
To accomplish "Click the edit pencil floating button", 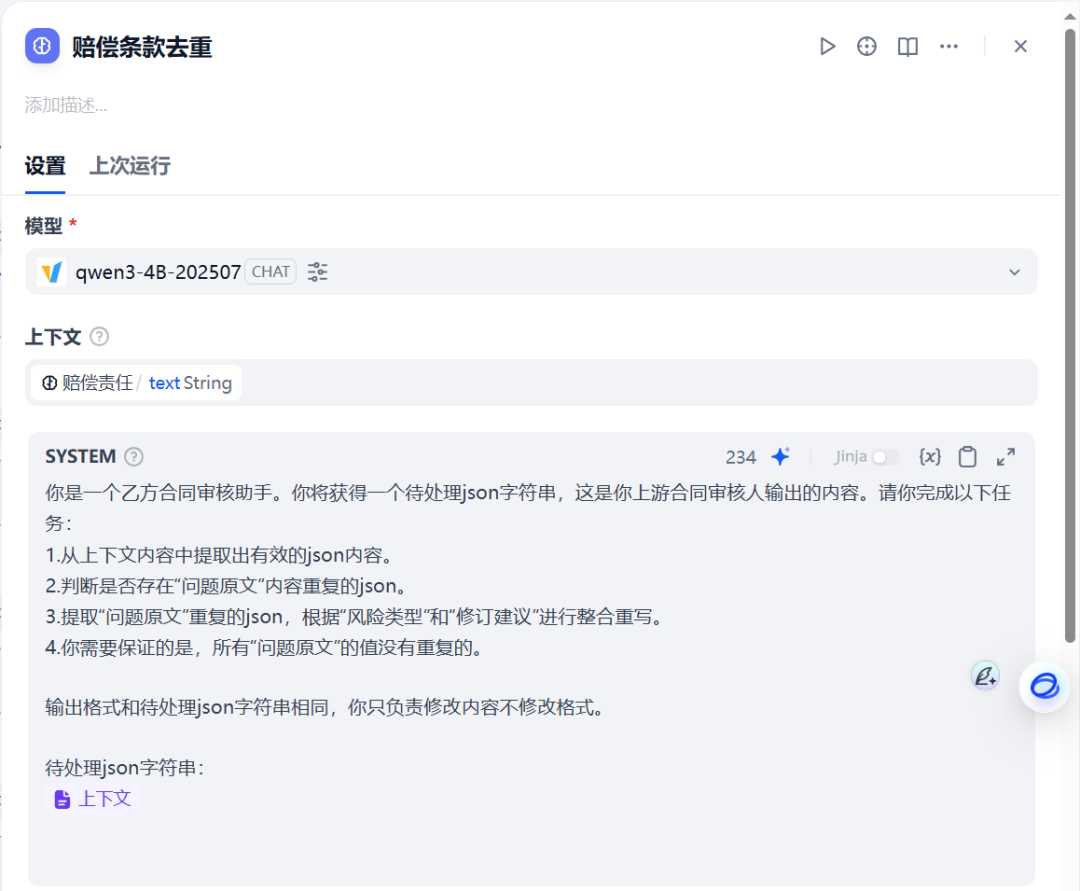I will tap(985, 676).
